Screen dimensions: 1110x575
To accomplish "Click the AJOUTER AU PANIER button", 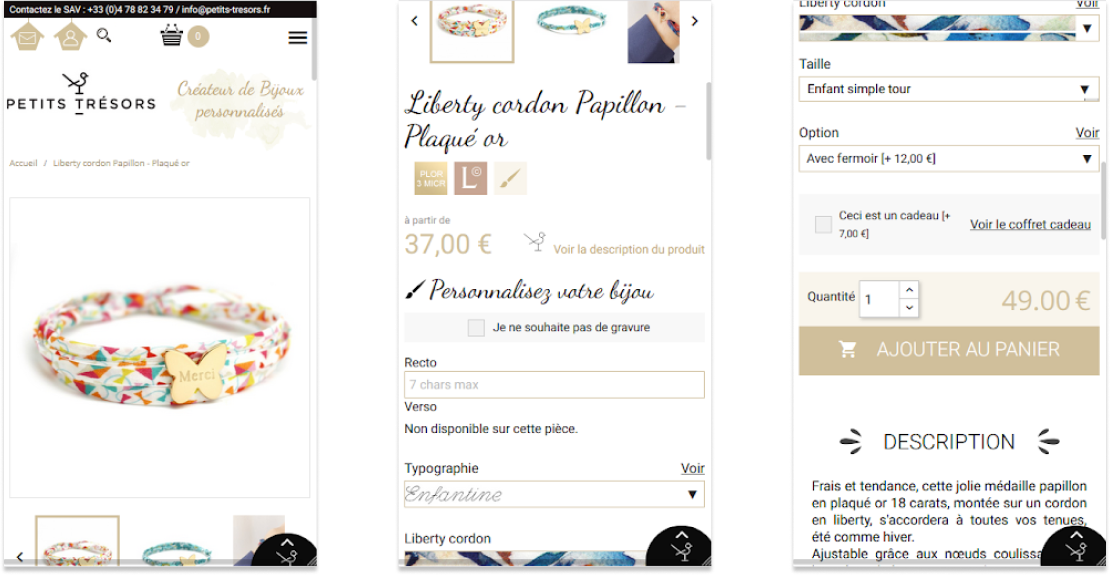I will [x=949, y=350].
